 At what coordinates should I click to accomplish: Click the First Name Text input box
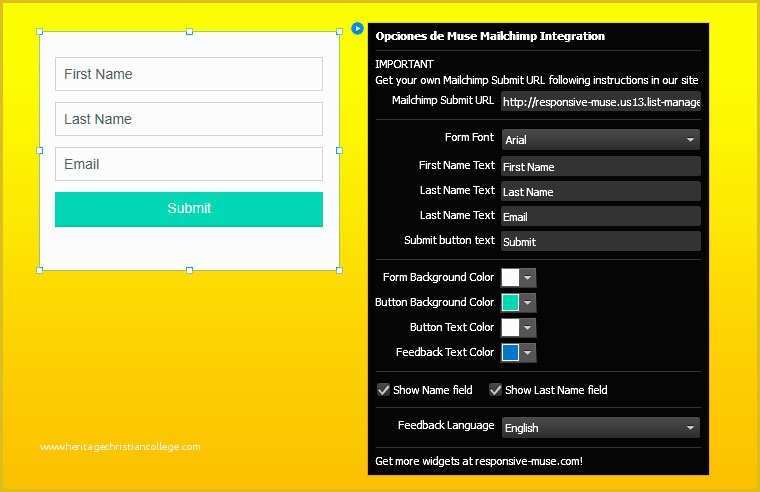tap(601, 166)
